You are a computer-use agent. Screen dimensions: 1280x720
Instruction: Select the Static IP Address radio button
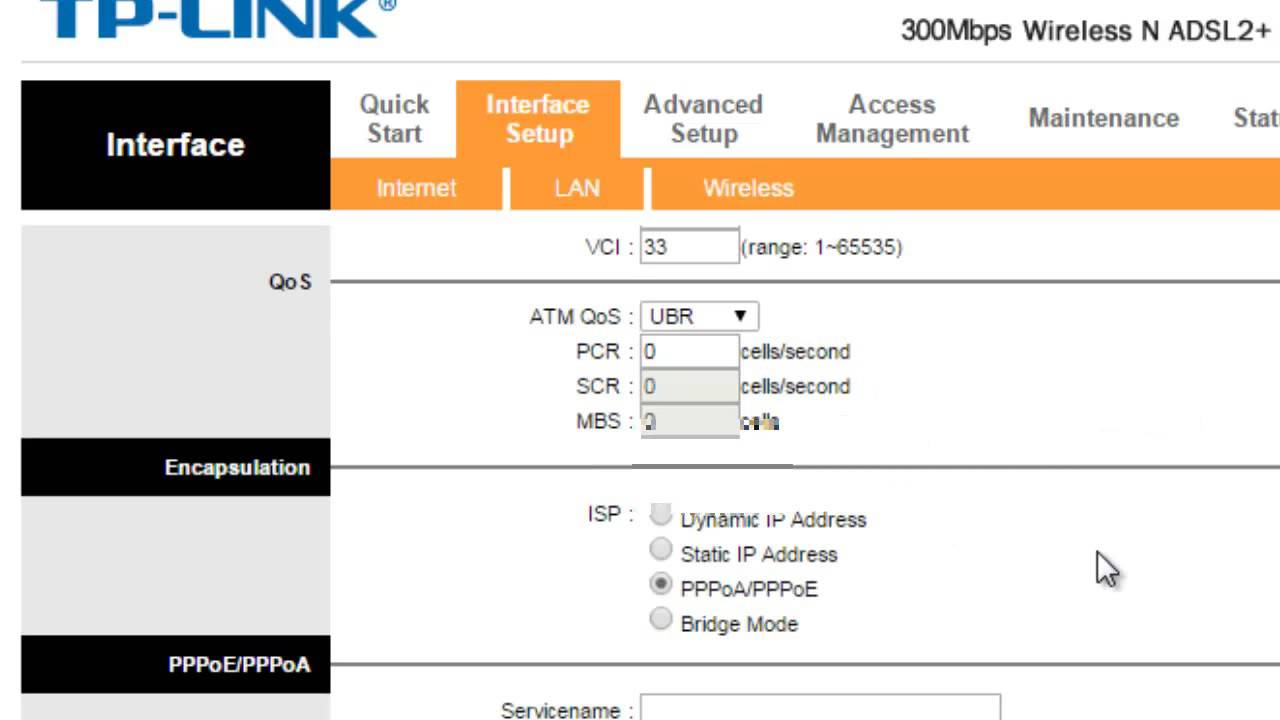coord(660,549)
